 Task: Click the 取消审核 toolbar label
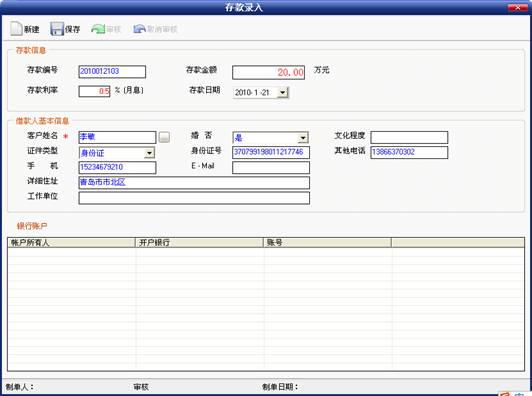pyautogui.click(x=162, y=30)
